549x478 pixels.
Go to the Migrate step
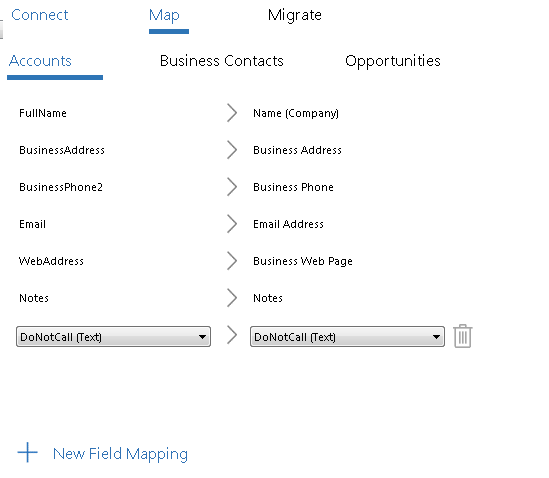[294, 16]
